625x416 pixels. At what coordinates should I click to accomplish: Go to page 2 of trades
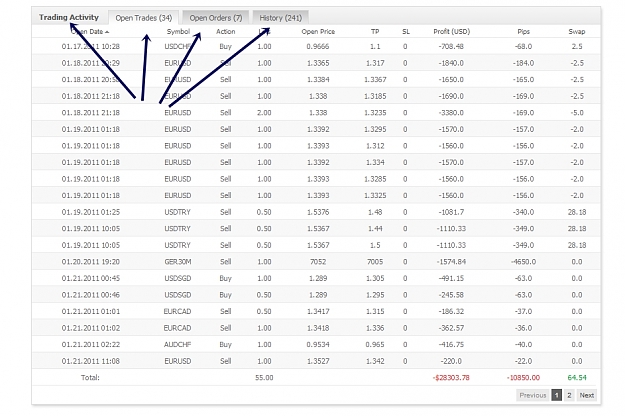[x=569, y=395]
